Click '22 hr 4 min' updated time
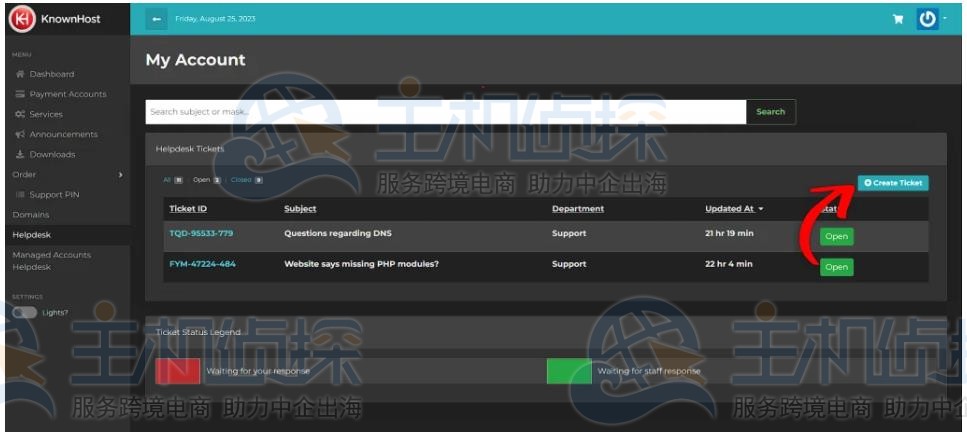 tap(728, 264)
